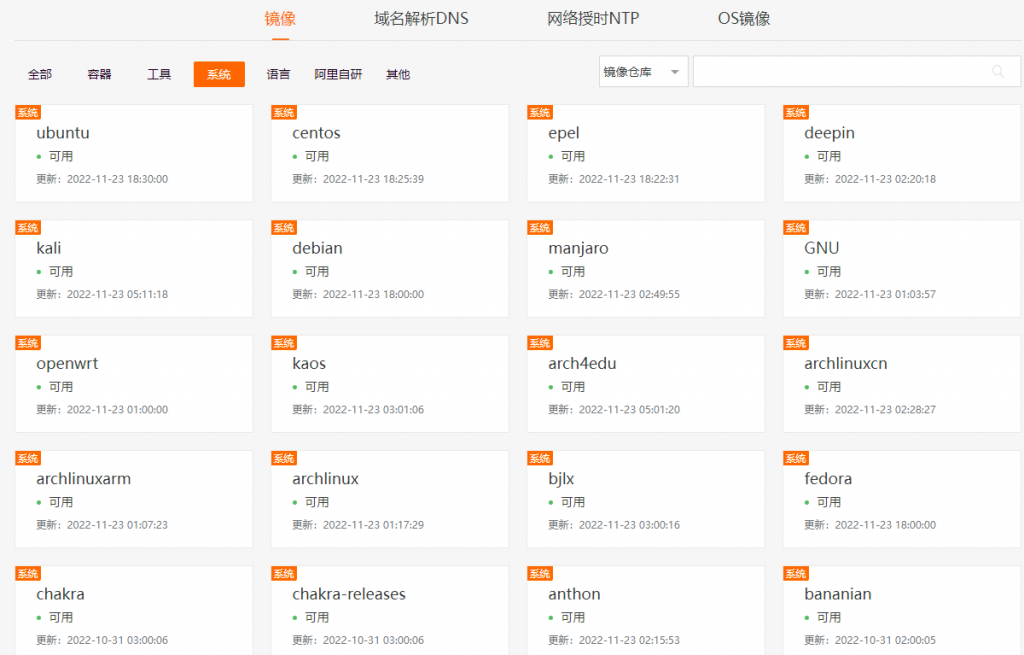The width and height of the screenshot is (1024, 655).
Task: Switch to the 镜像 tab
Action: coord(280,18)
